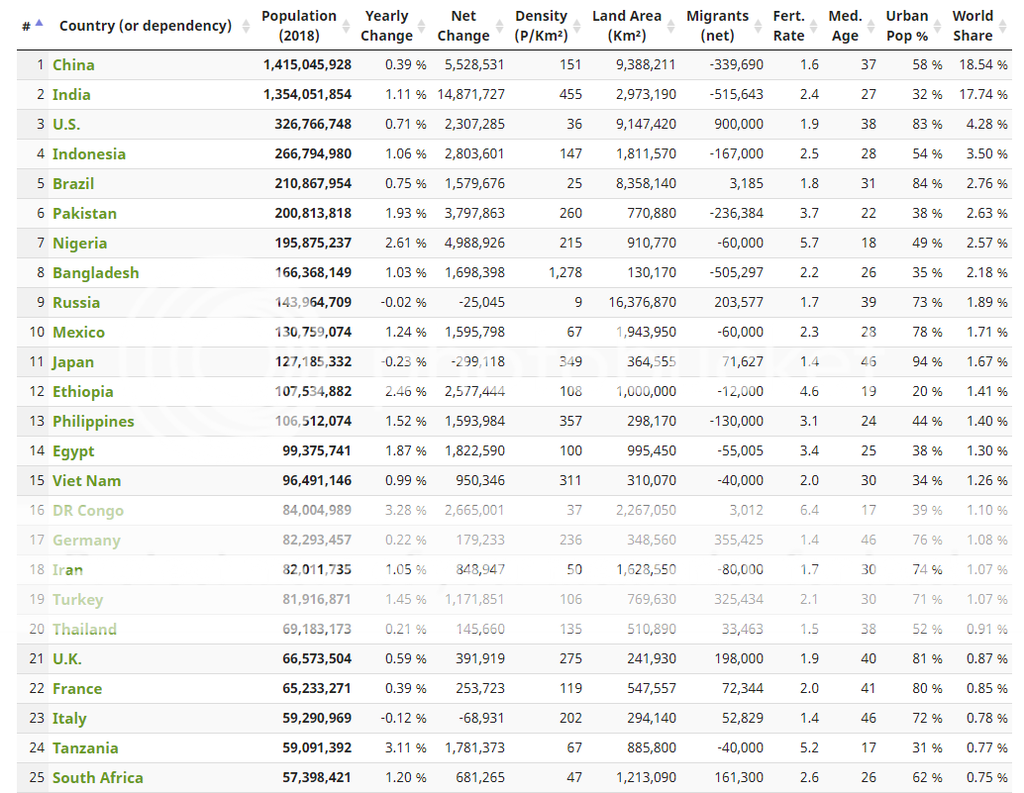This screenshot has width=1024, height=793.
Task: Click the South Africa country link
Action: click(97, 778)
